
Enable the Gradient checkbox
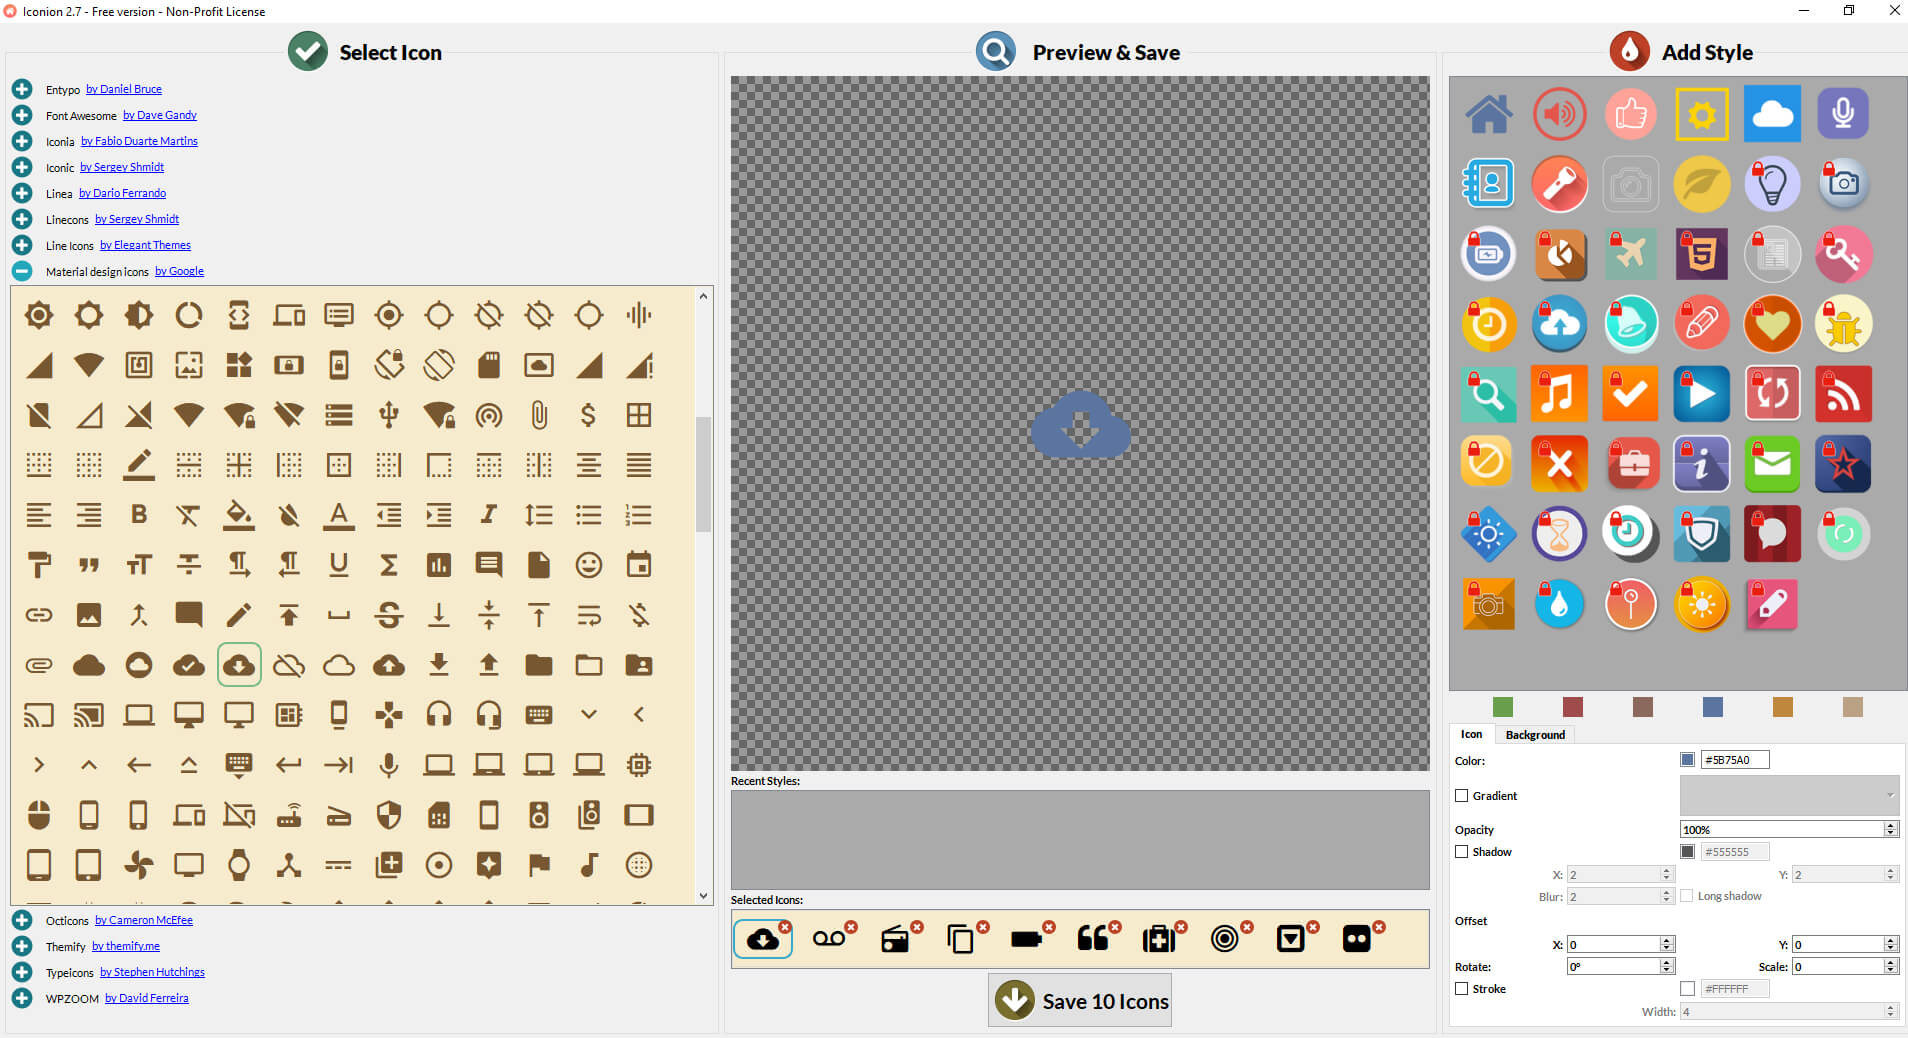1462,796
